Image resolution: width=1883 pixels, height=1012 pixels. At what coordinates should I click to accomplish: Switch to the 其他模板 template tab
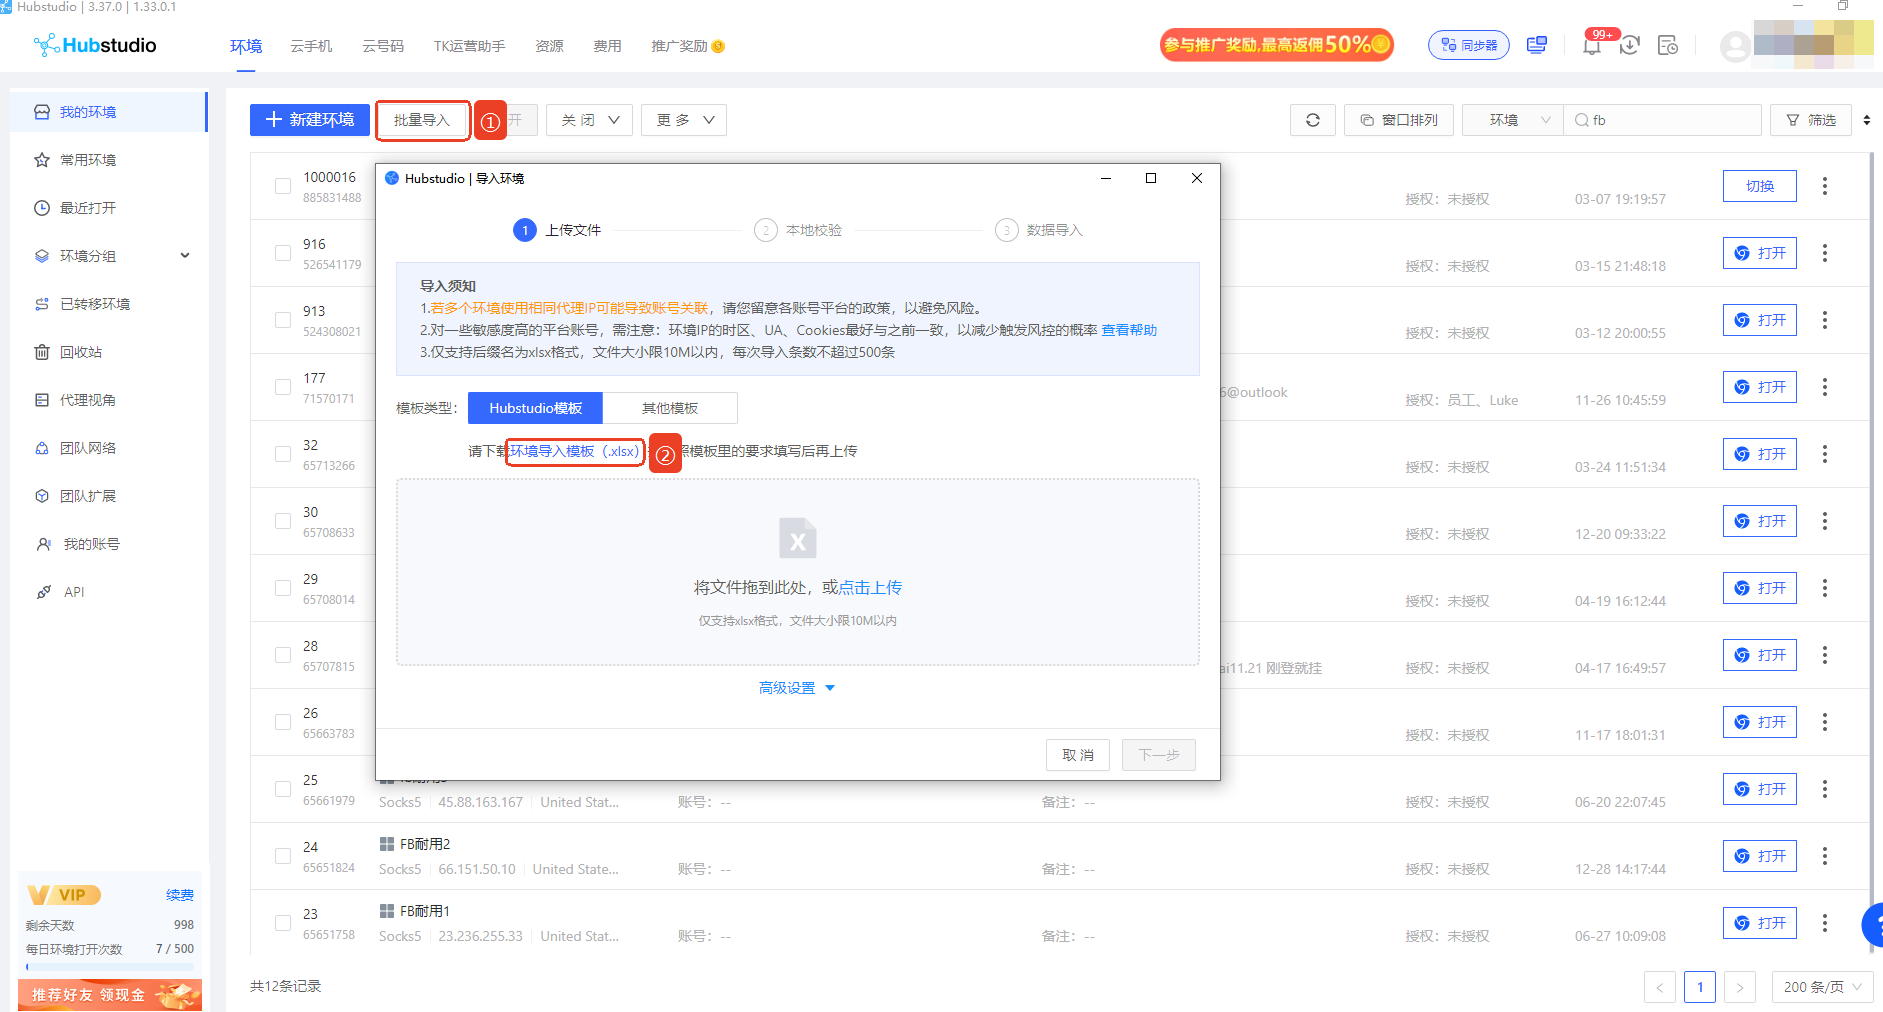tap(670, 408)
